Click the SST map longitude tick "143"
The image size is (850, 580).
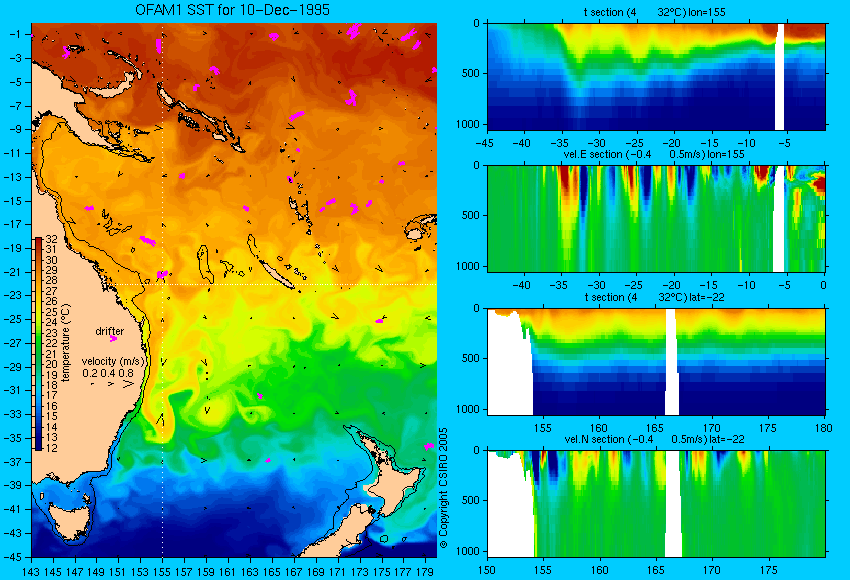pos(31,571)
